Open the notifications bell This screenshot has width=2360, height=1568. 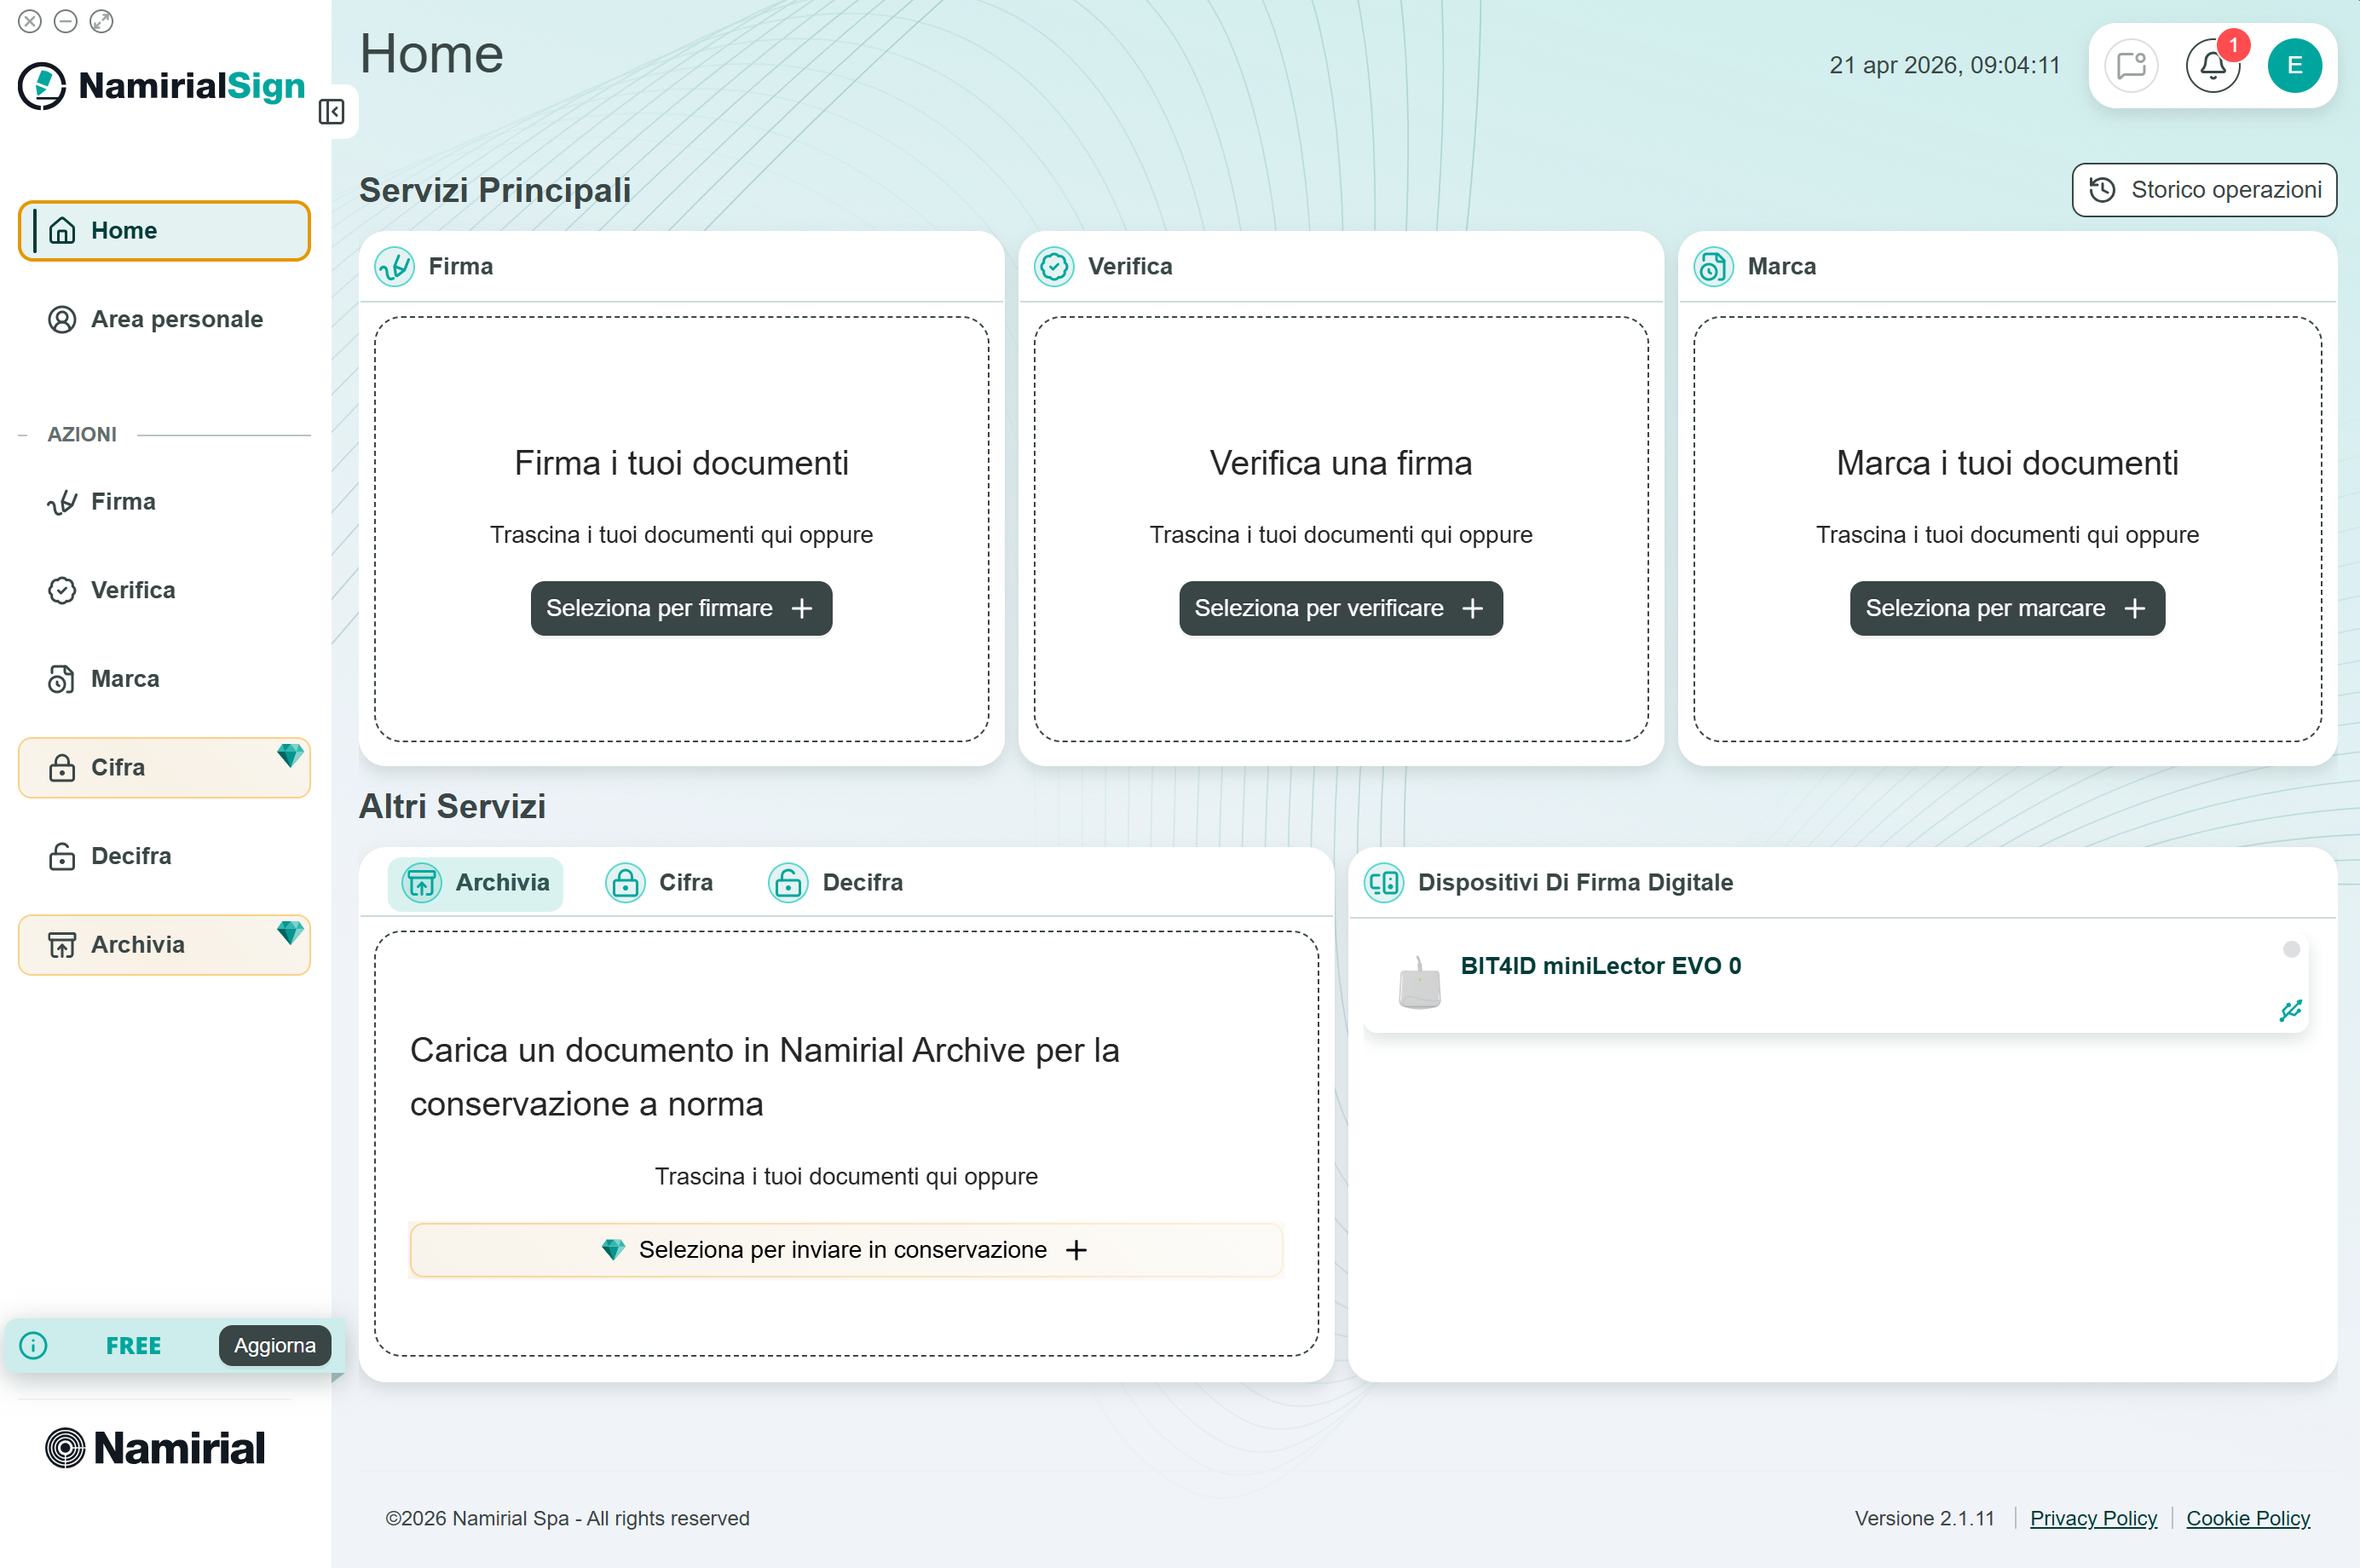pyautogui.click(x=2211, y=66)
